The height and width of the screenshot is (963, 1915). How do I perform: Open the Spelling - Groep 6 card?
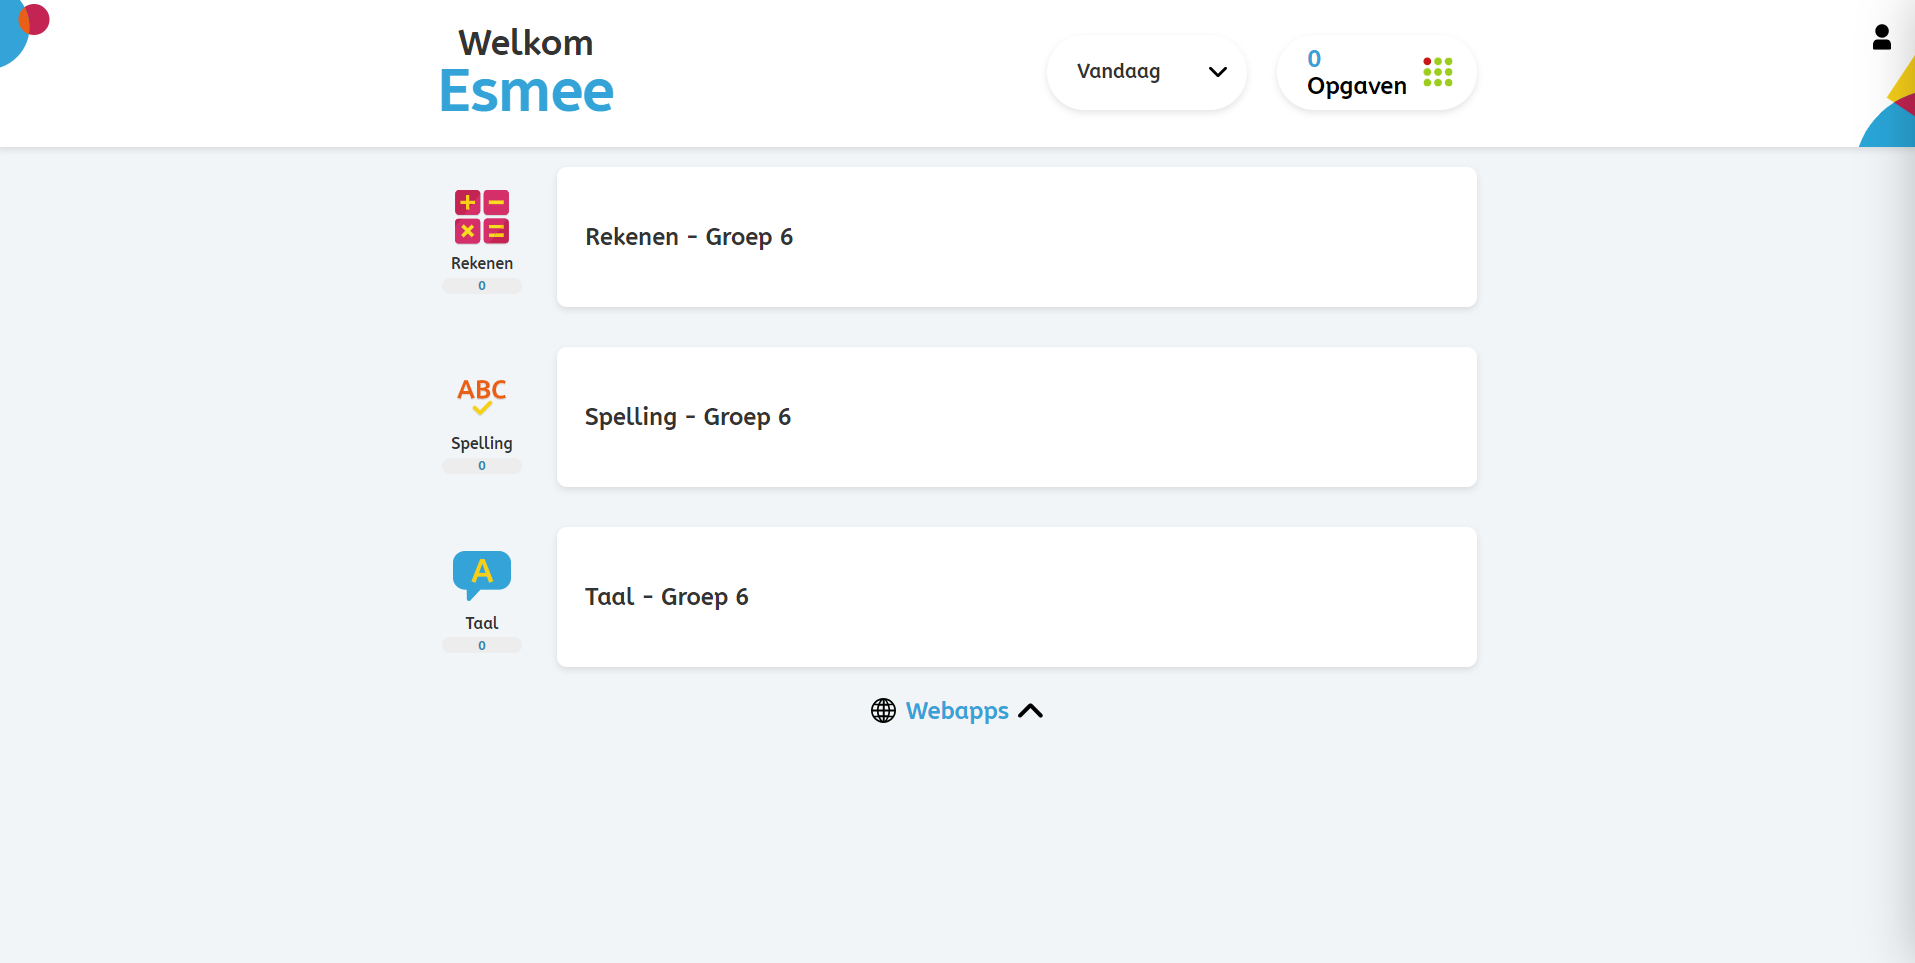pos(1016,417)
